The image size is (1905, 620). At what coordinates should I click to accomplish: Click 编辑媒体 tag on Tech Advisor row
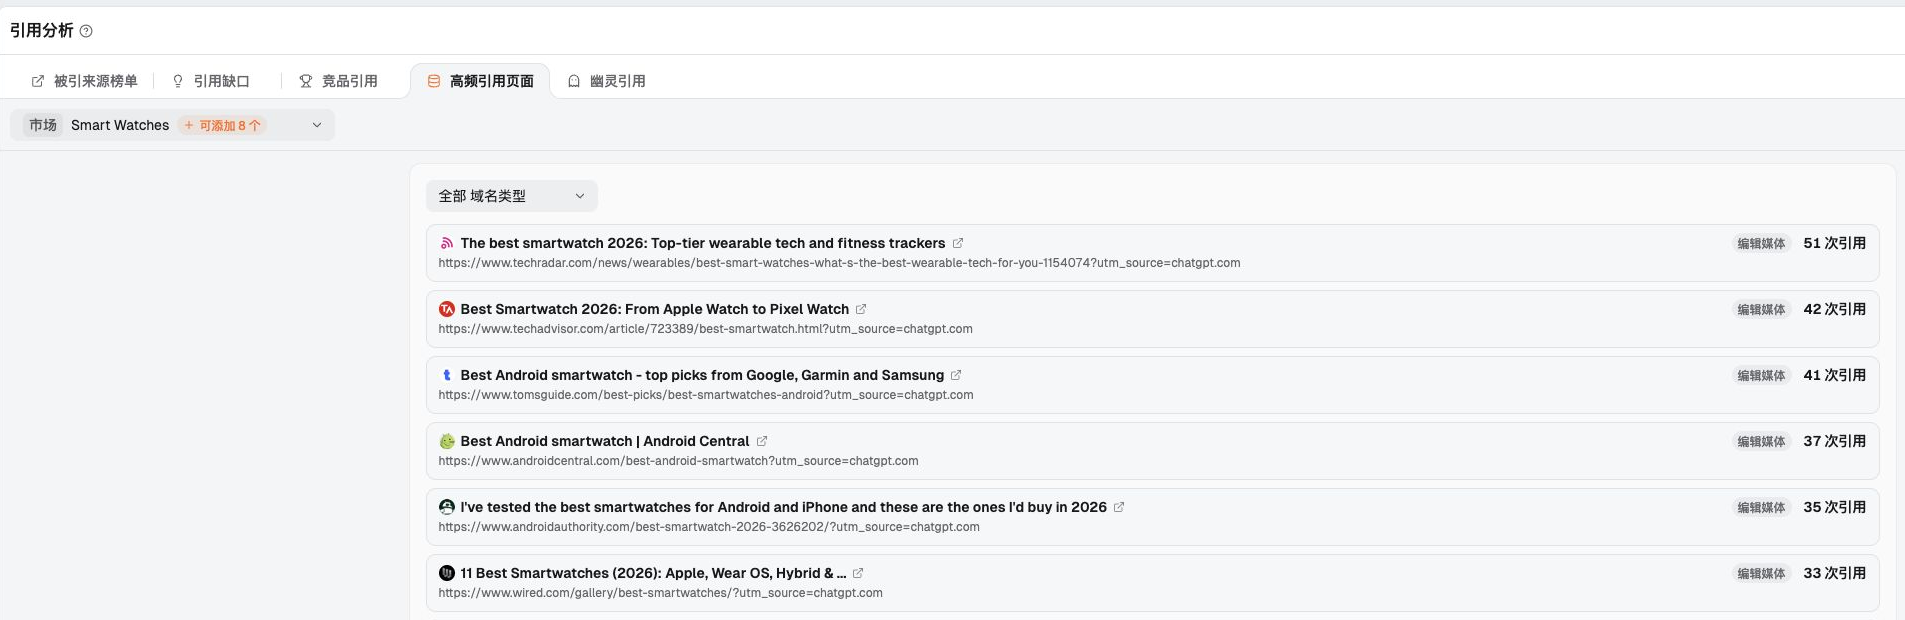(1761, 309)
